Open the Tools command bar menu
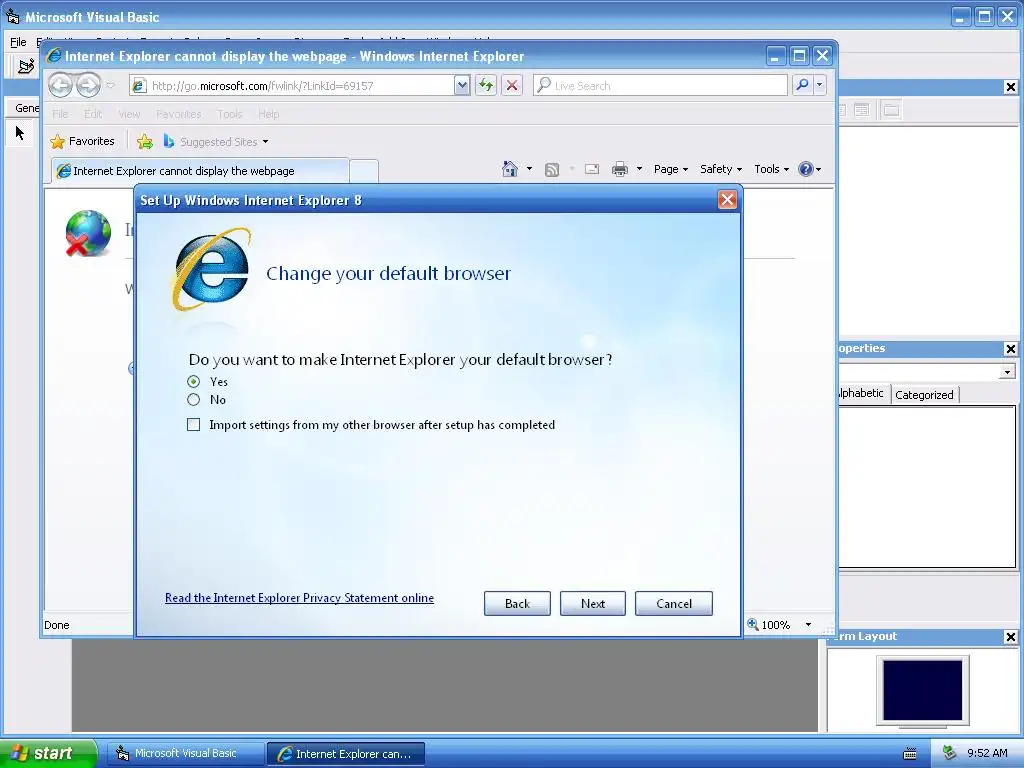 point(771,169)
